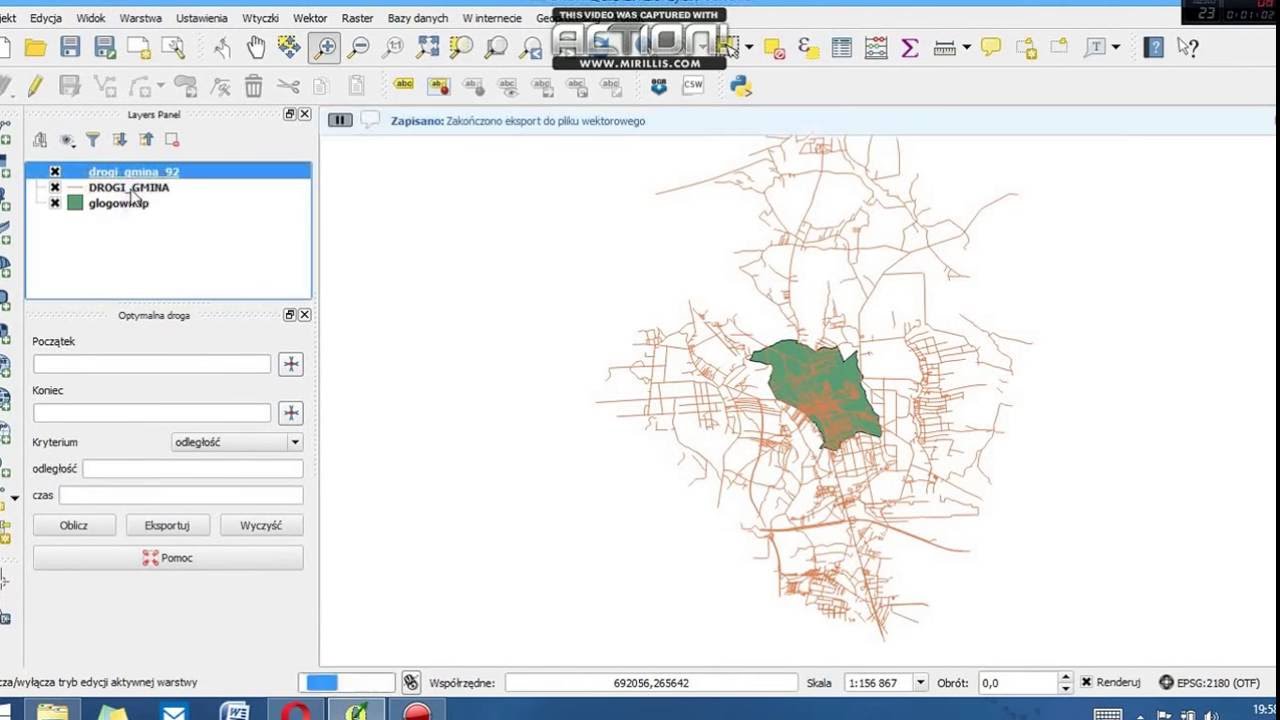Toggle the Renderuj checkbox

[x=1087, y=683]
